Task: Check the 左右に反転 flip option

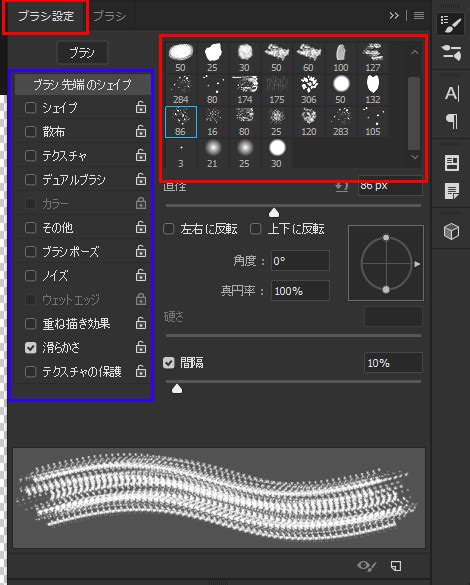Action: tap(169, 229)
